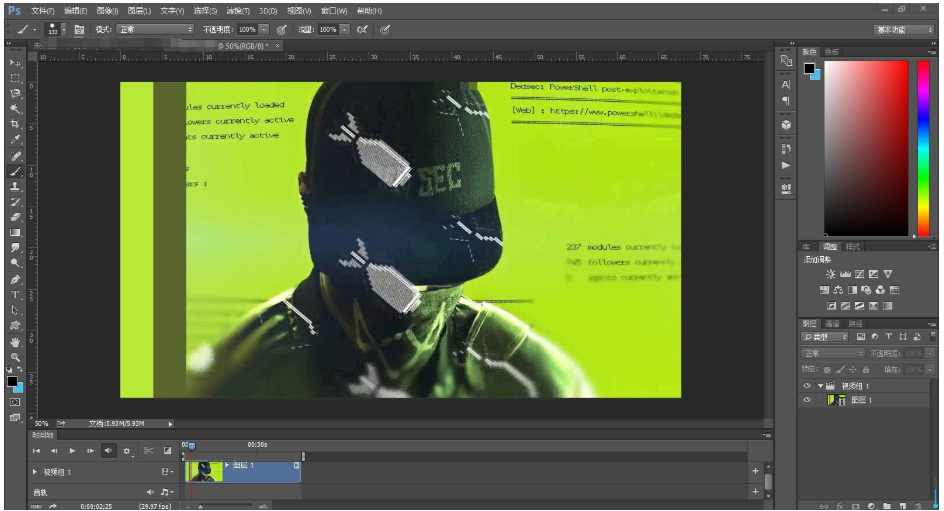Screen dimensions: 944x511
Task: Click the split-at-playhead scissors icon
Action: coord(148,451)
